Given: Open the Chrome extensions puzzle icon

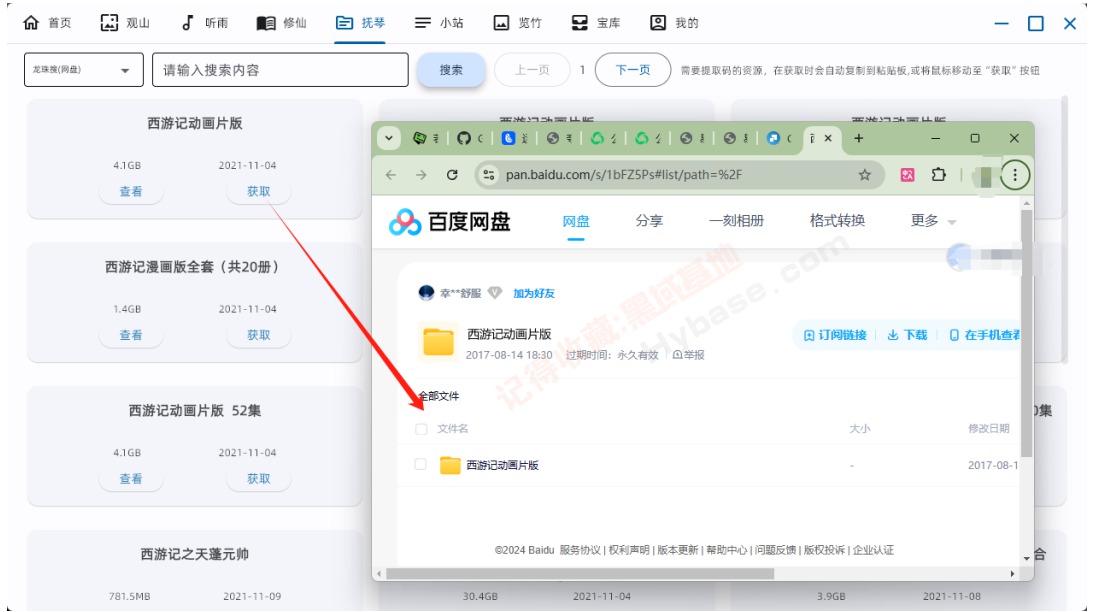Looking at the screenshot, I should (x=938, y=175).
